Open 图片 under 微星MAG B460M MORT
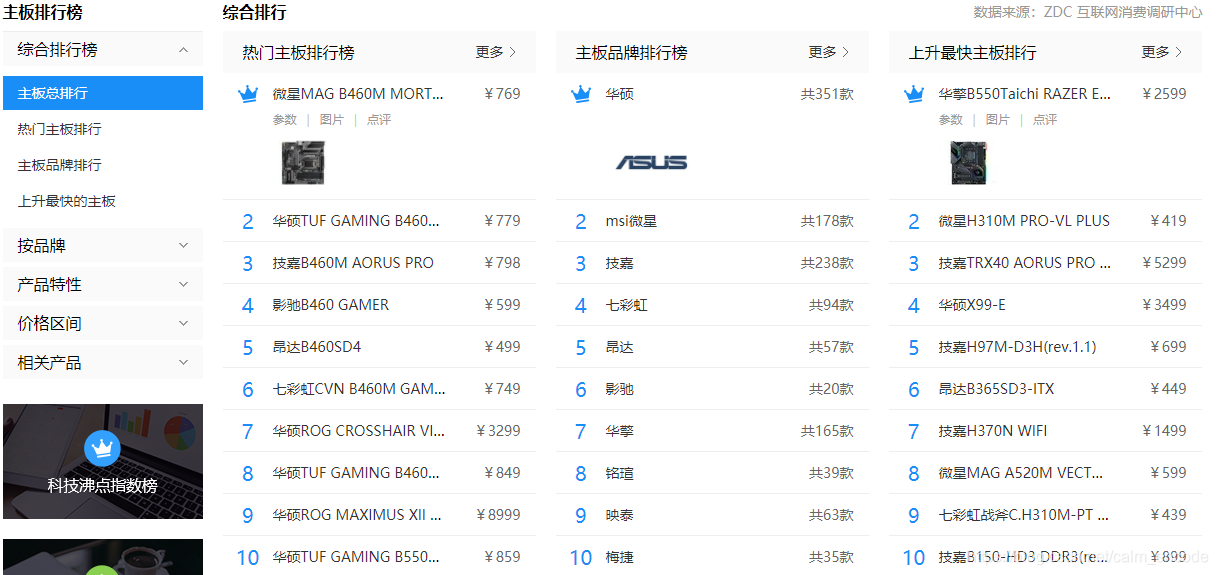Image resolution: width=1218 pixels, height=575 pixels. click(332, 120)
